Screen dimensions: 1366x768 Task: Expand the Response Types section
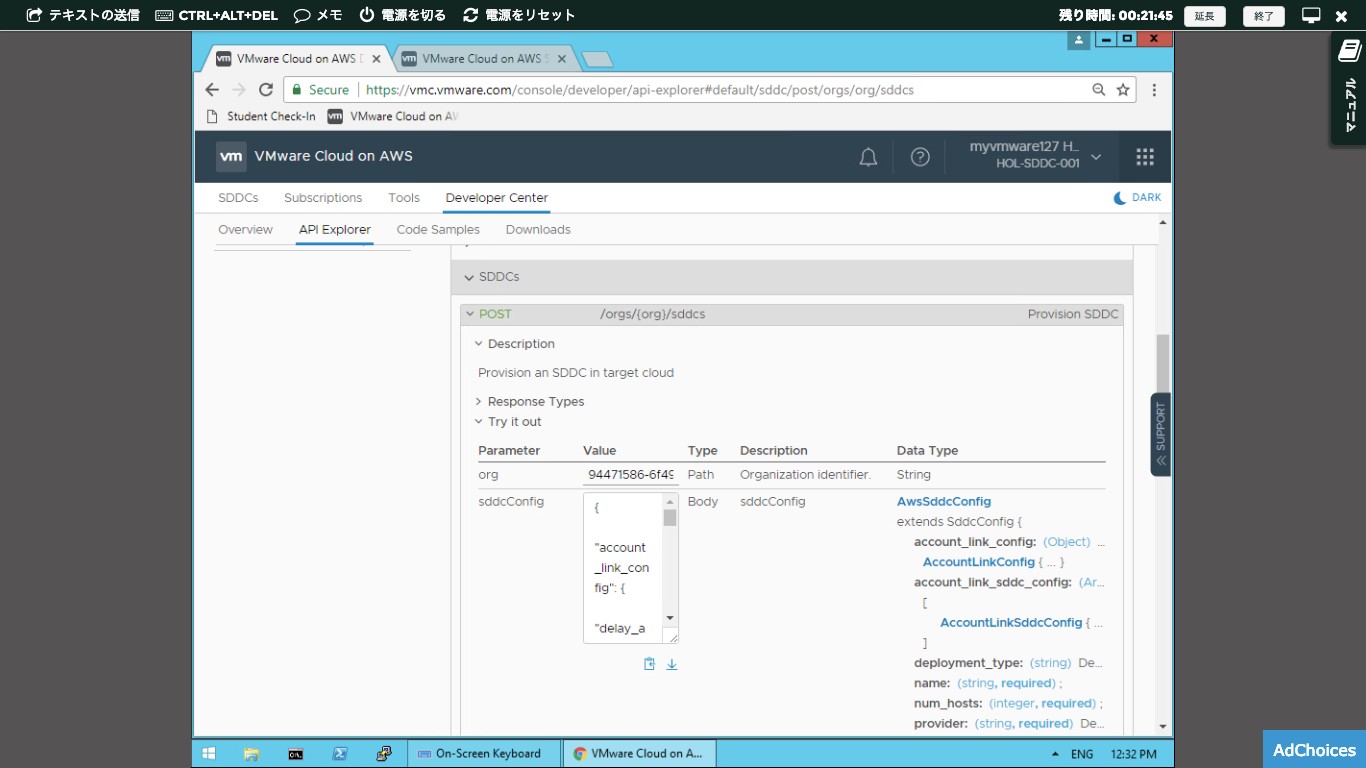pos(478,402)
